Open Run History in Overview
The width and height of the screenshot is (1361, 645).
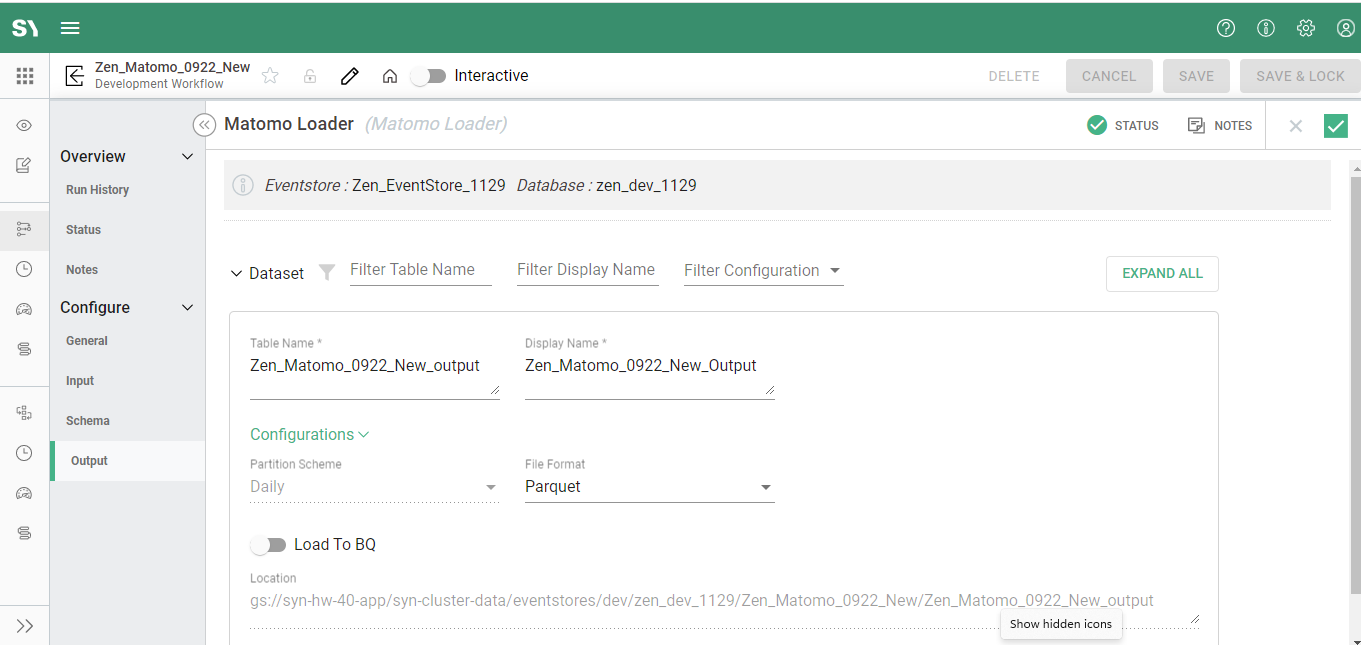tap(97, 190)
